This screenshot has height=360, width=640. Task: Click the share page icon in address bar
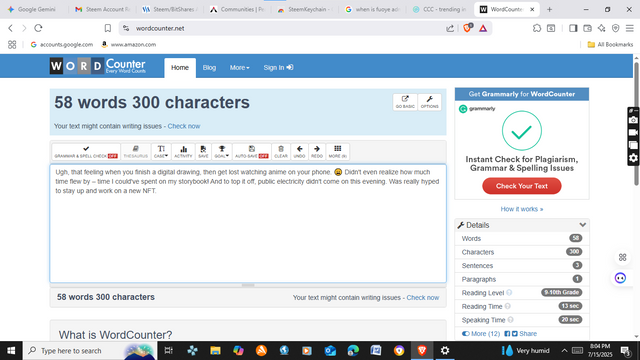pyautogui.click(x=450, y=28)
